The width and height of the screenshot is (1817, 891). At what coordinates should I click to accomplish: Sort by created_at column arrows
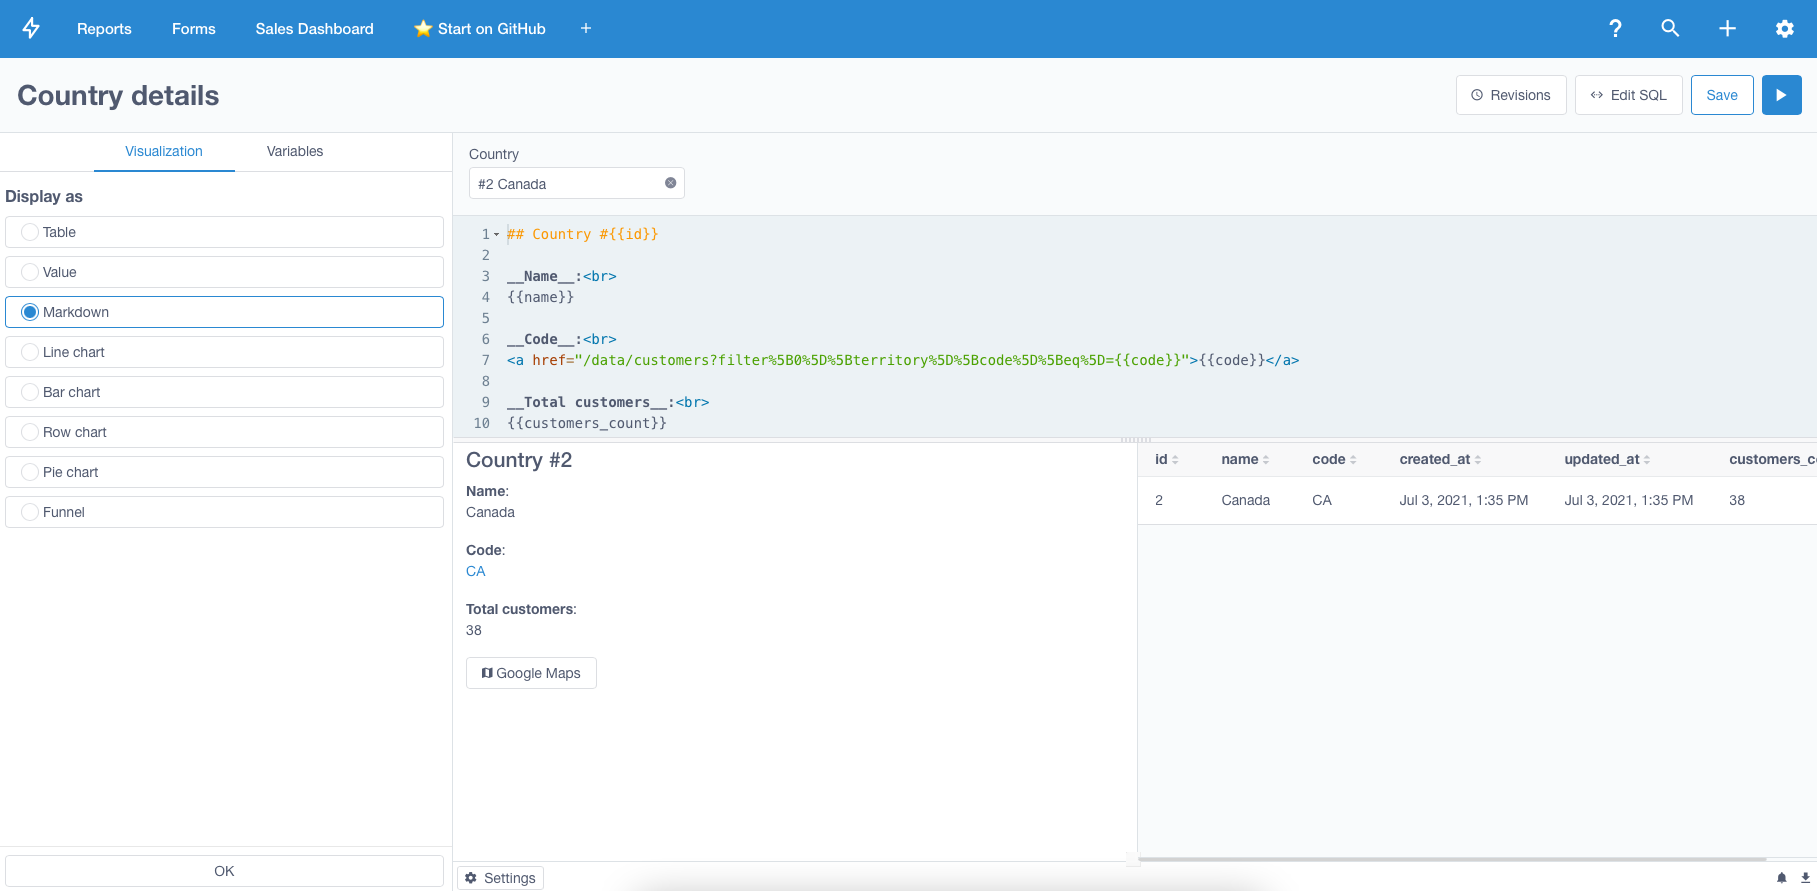click(x=1478, y=460)
